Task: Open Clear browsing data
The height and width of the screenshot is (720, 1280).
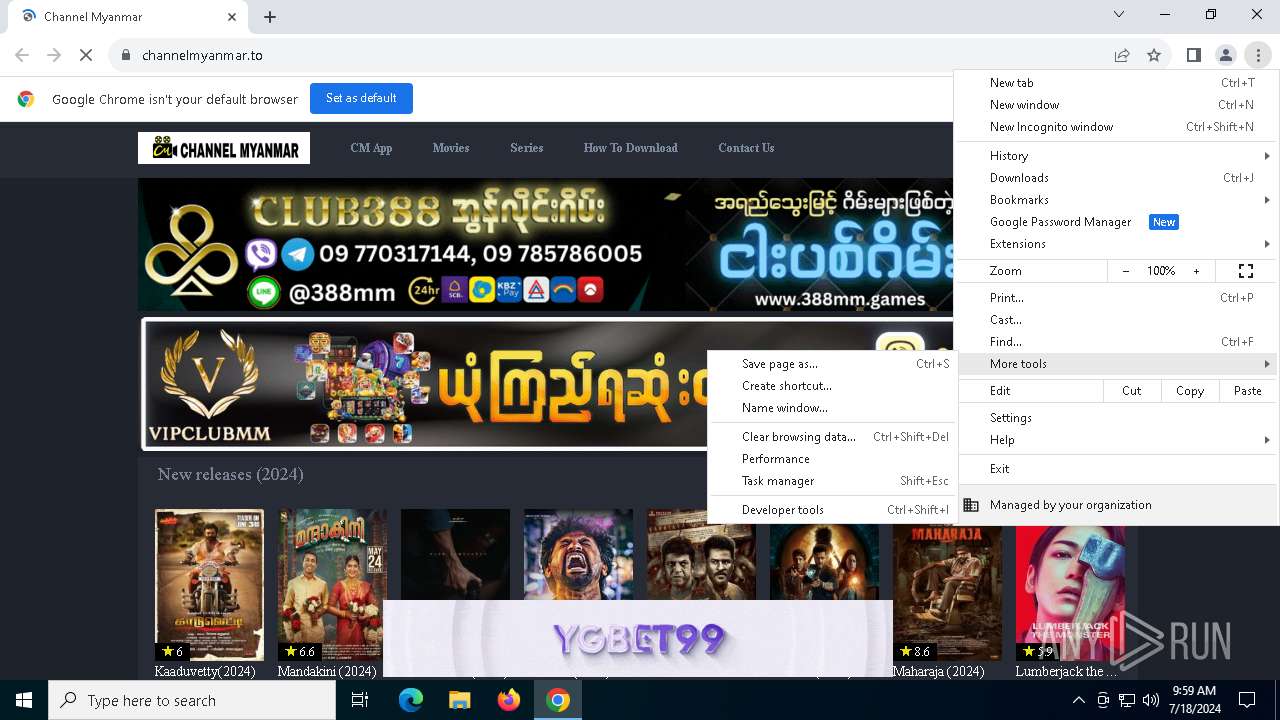Action: pyautogui.click(x=832, y=437)
